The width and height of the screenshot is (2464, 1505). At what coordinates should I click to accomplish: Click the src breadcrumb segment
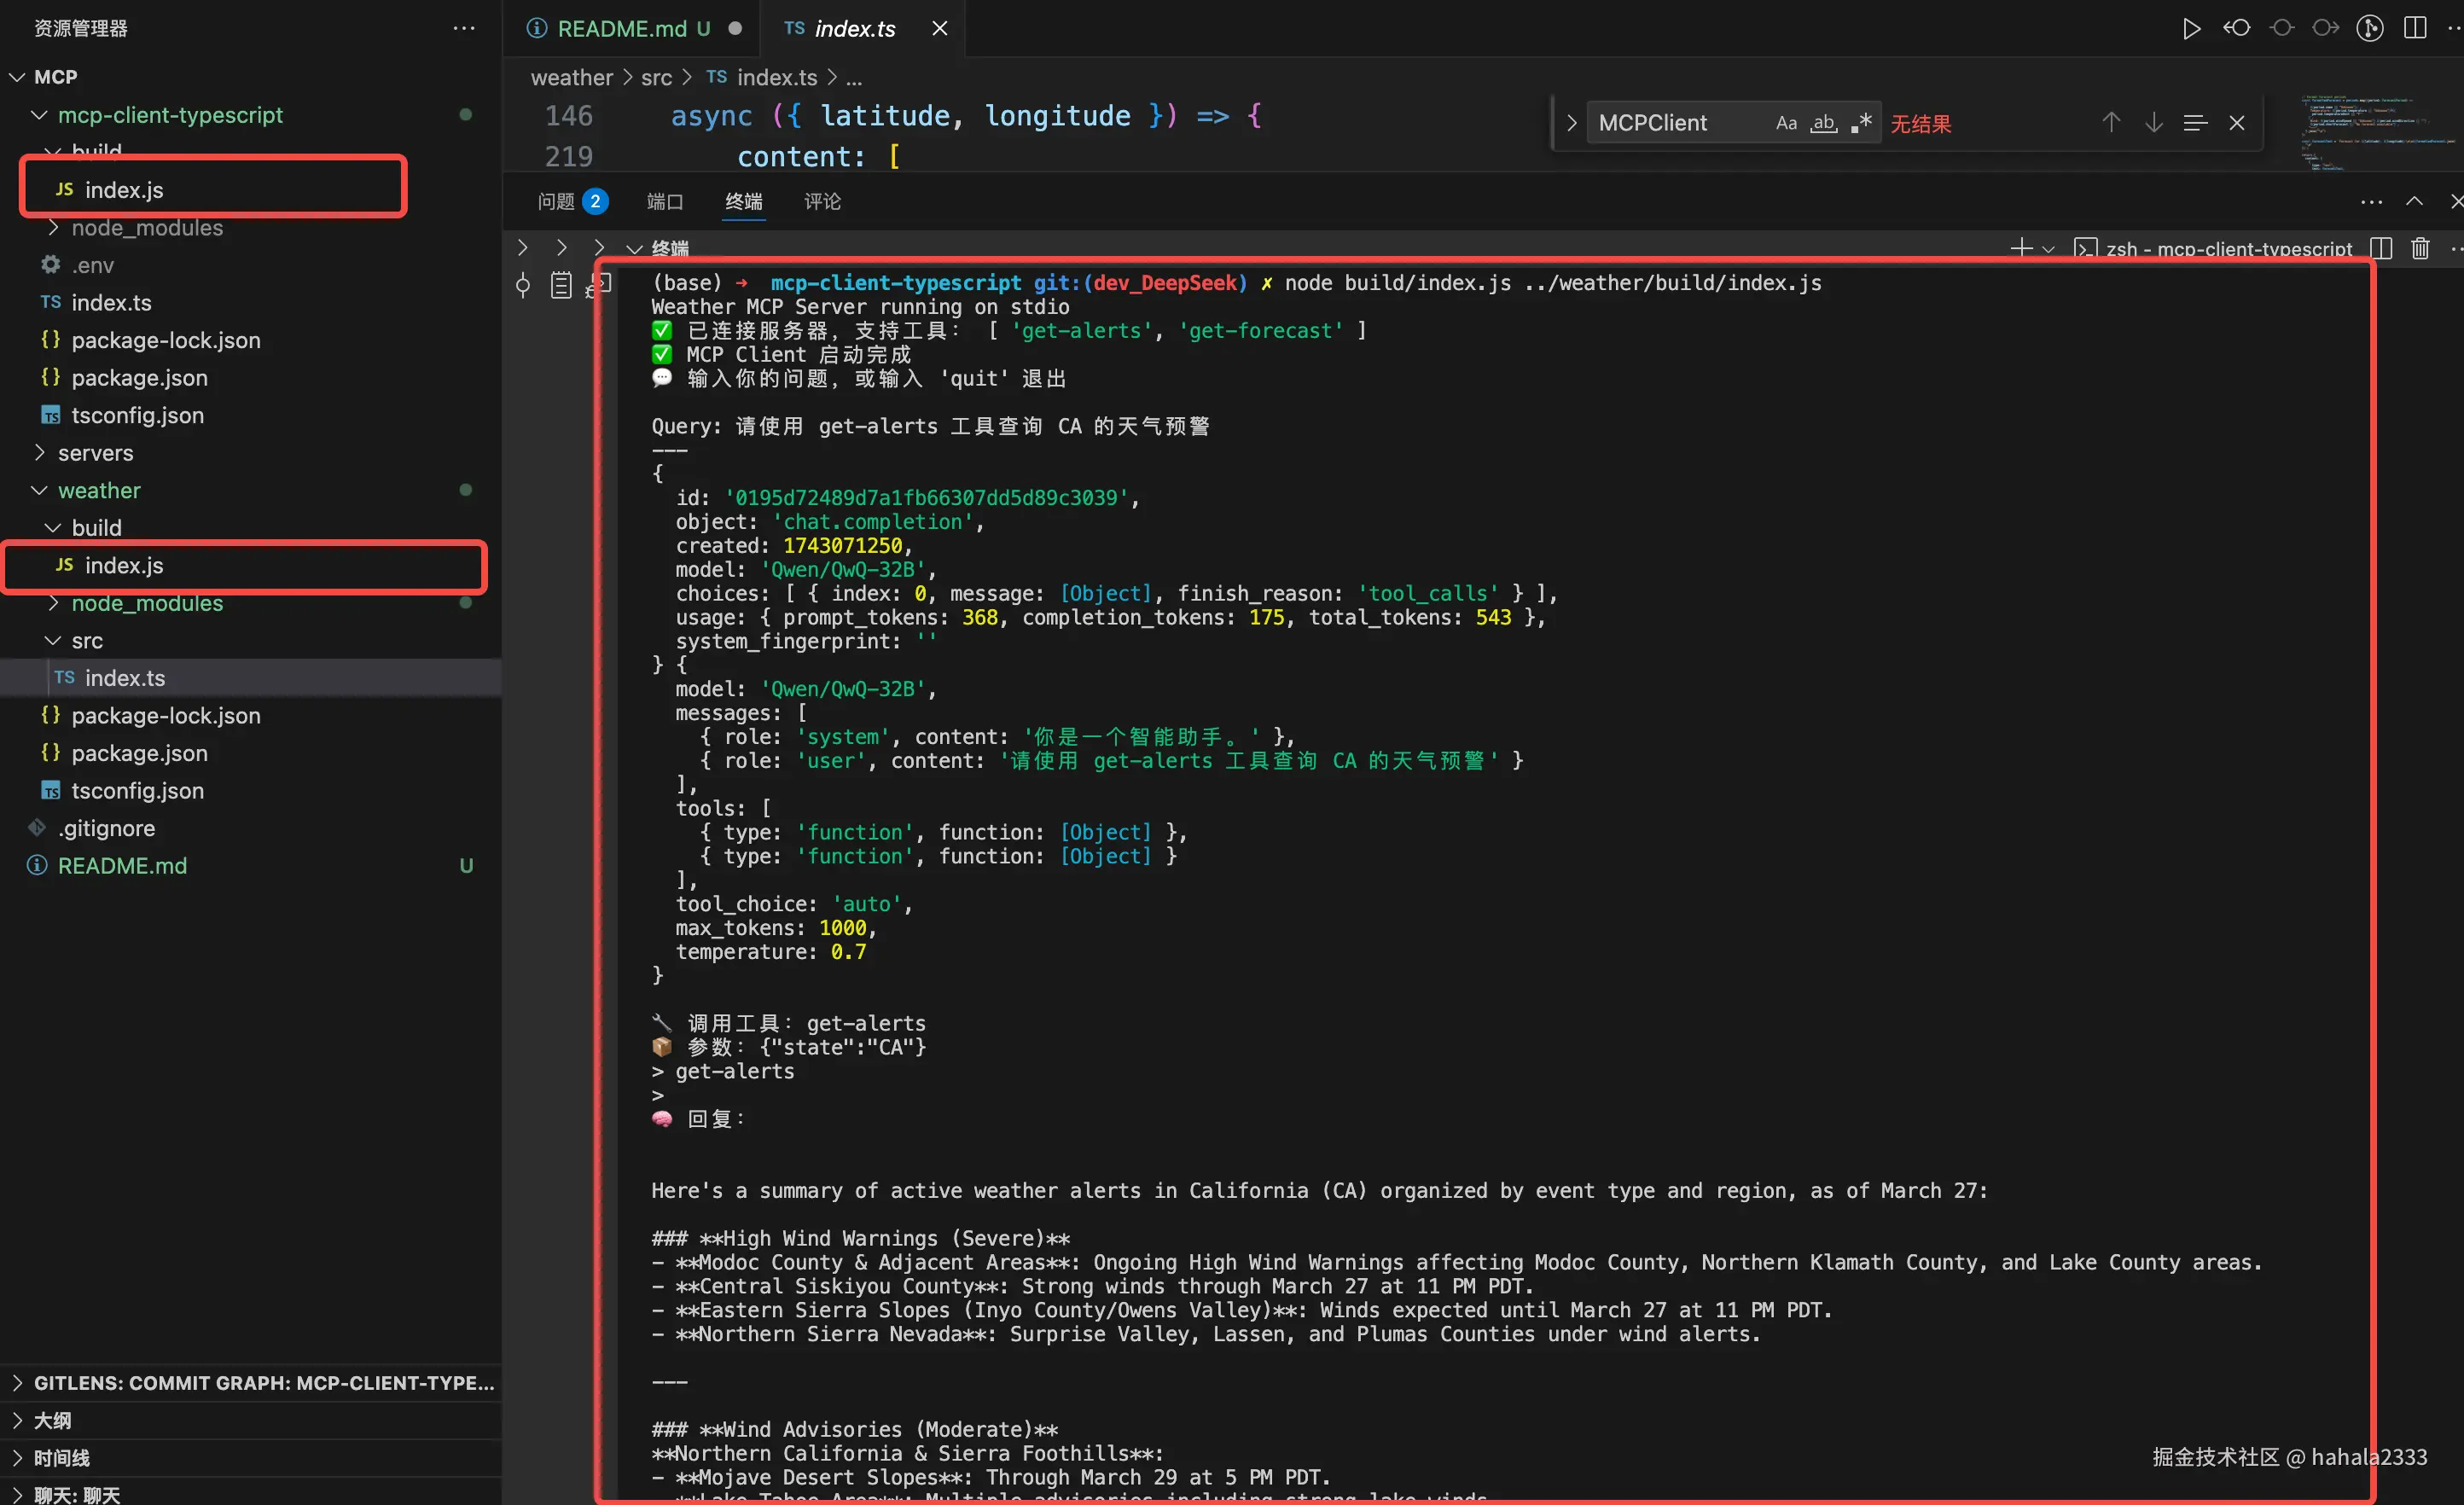point(656,77)
